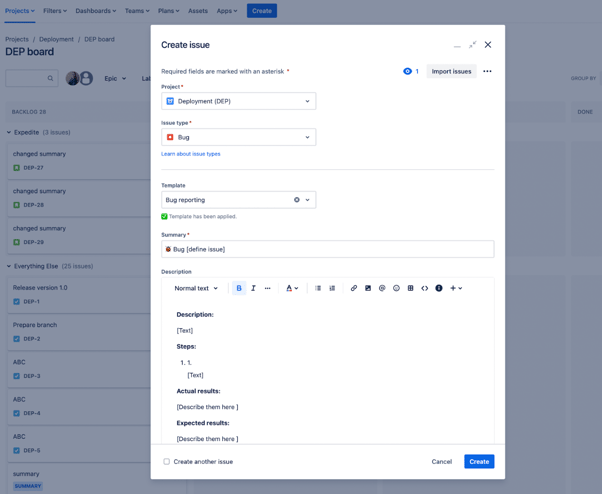This screenshot has height=494, width=602.
Task: Insert a link in description
Action: pos(353,288)
